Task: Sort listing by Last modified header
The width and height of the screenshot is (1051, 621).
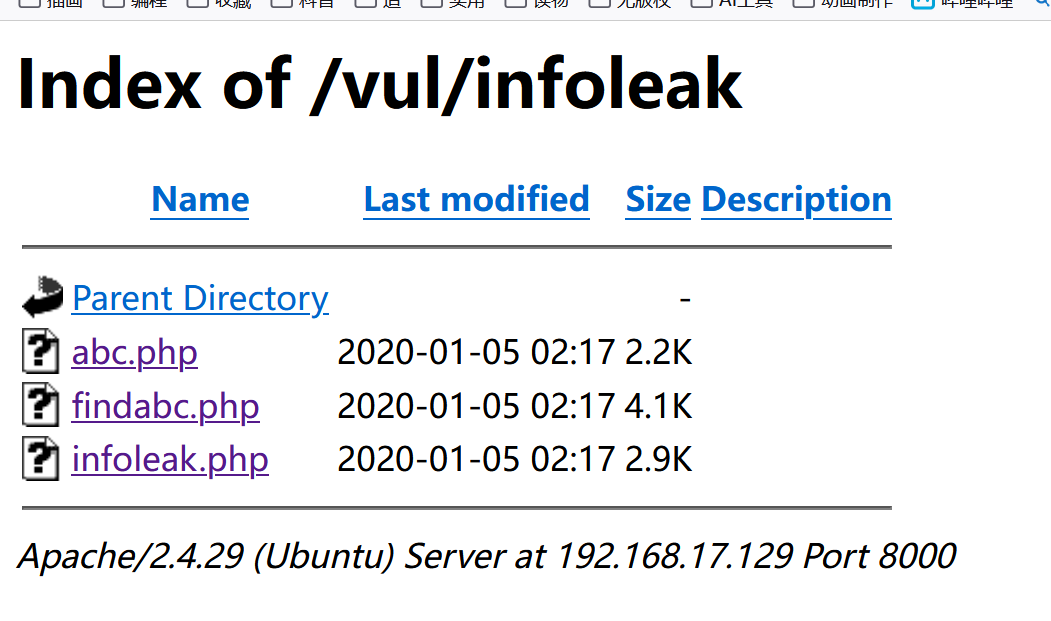Action: [476, 200]
